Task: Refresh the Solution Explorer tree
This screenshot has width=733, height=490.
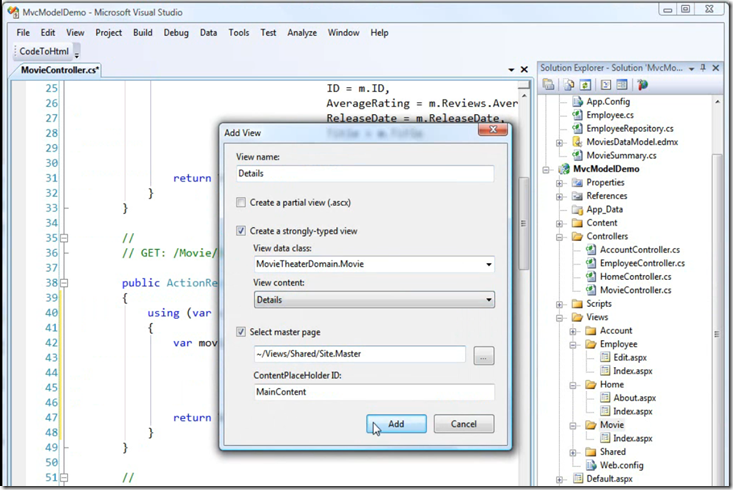Action: pos(585,85)
